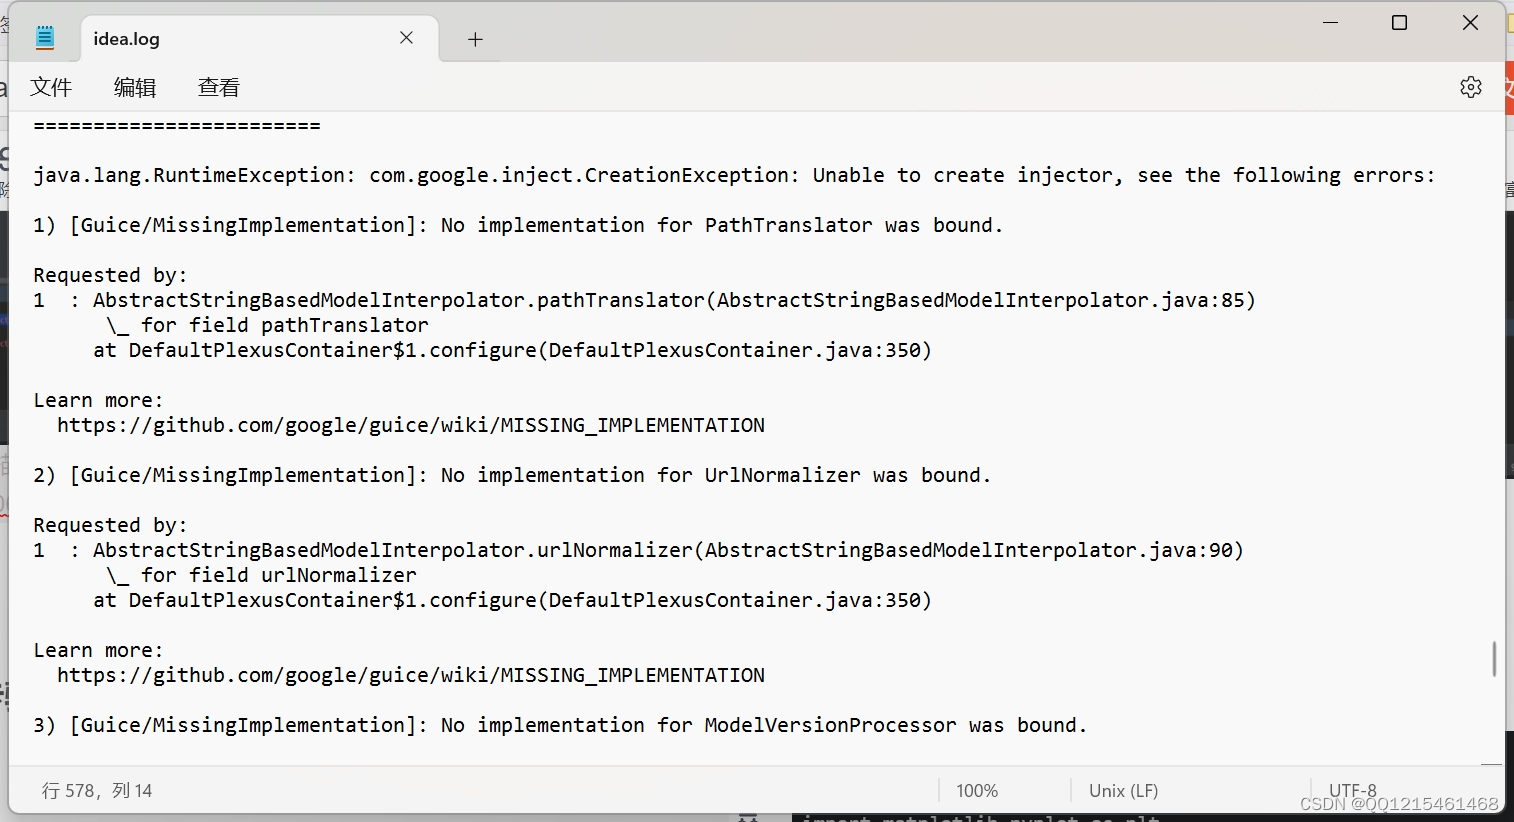Click the close icon on the idea.log tab
This screenshot has width=1514, height=822.
coord(406,37)
